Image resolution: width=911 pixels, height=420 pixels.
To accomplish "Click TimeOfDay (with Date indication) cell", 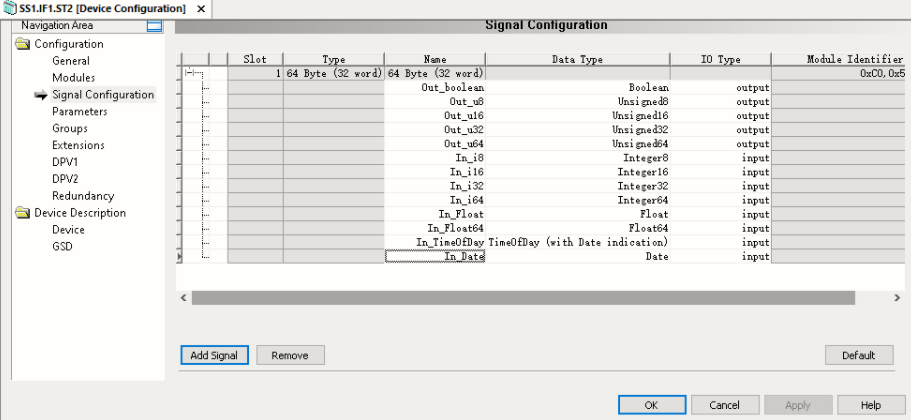I will pos(578,242).
